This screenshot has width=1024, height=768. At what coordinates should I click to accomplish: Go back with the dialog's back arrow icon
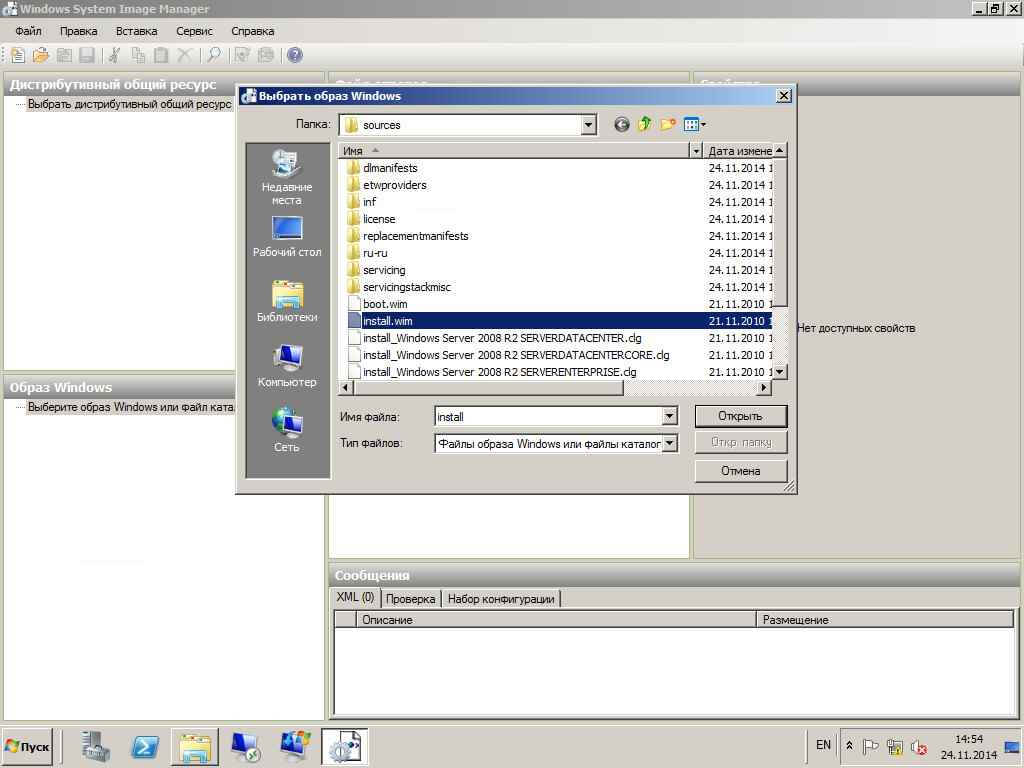click(622, 124)
